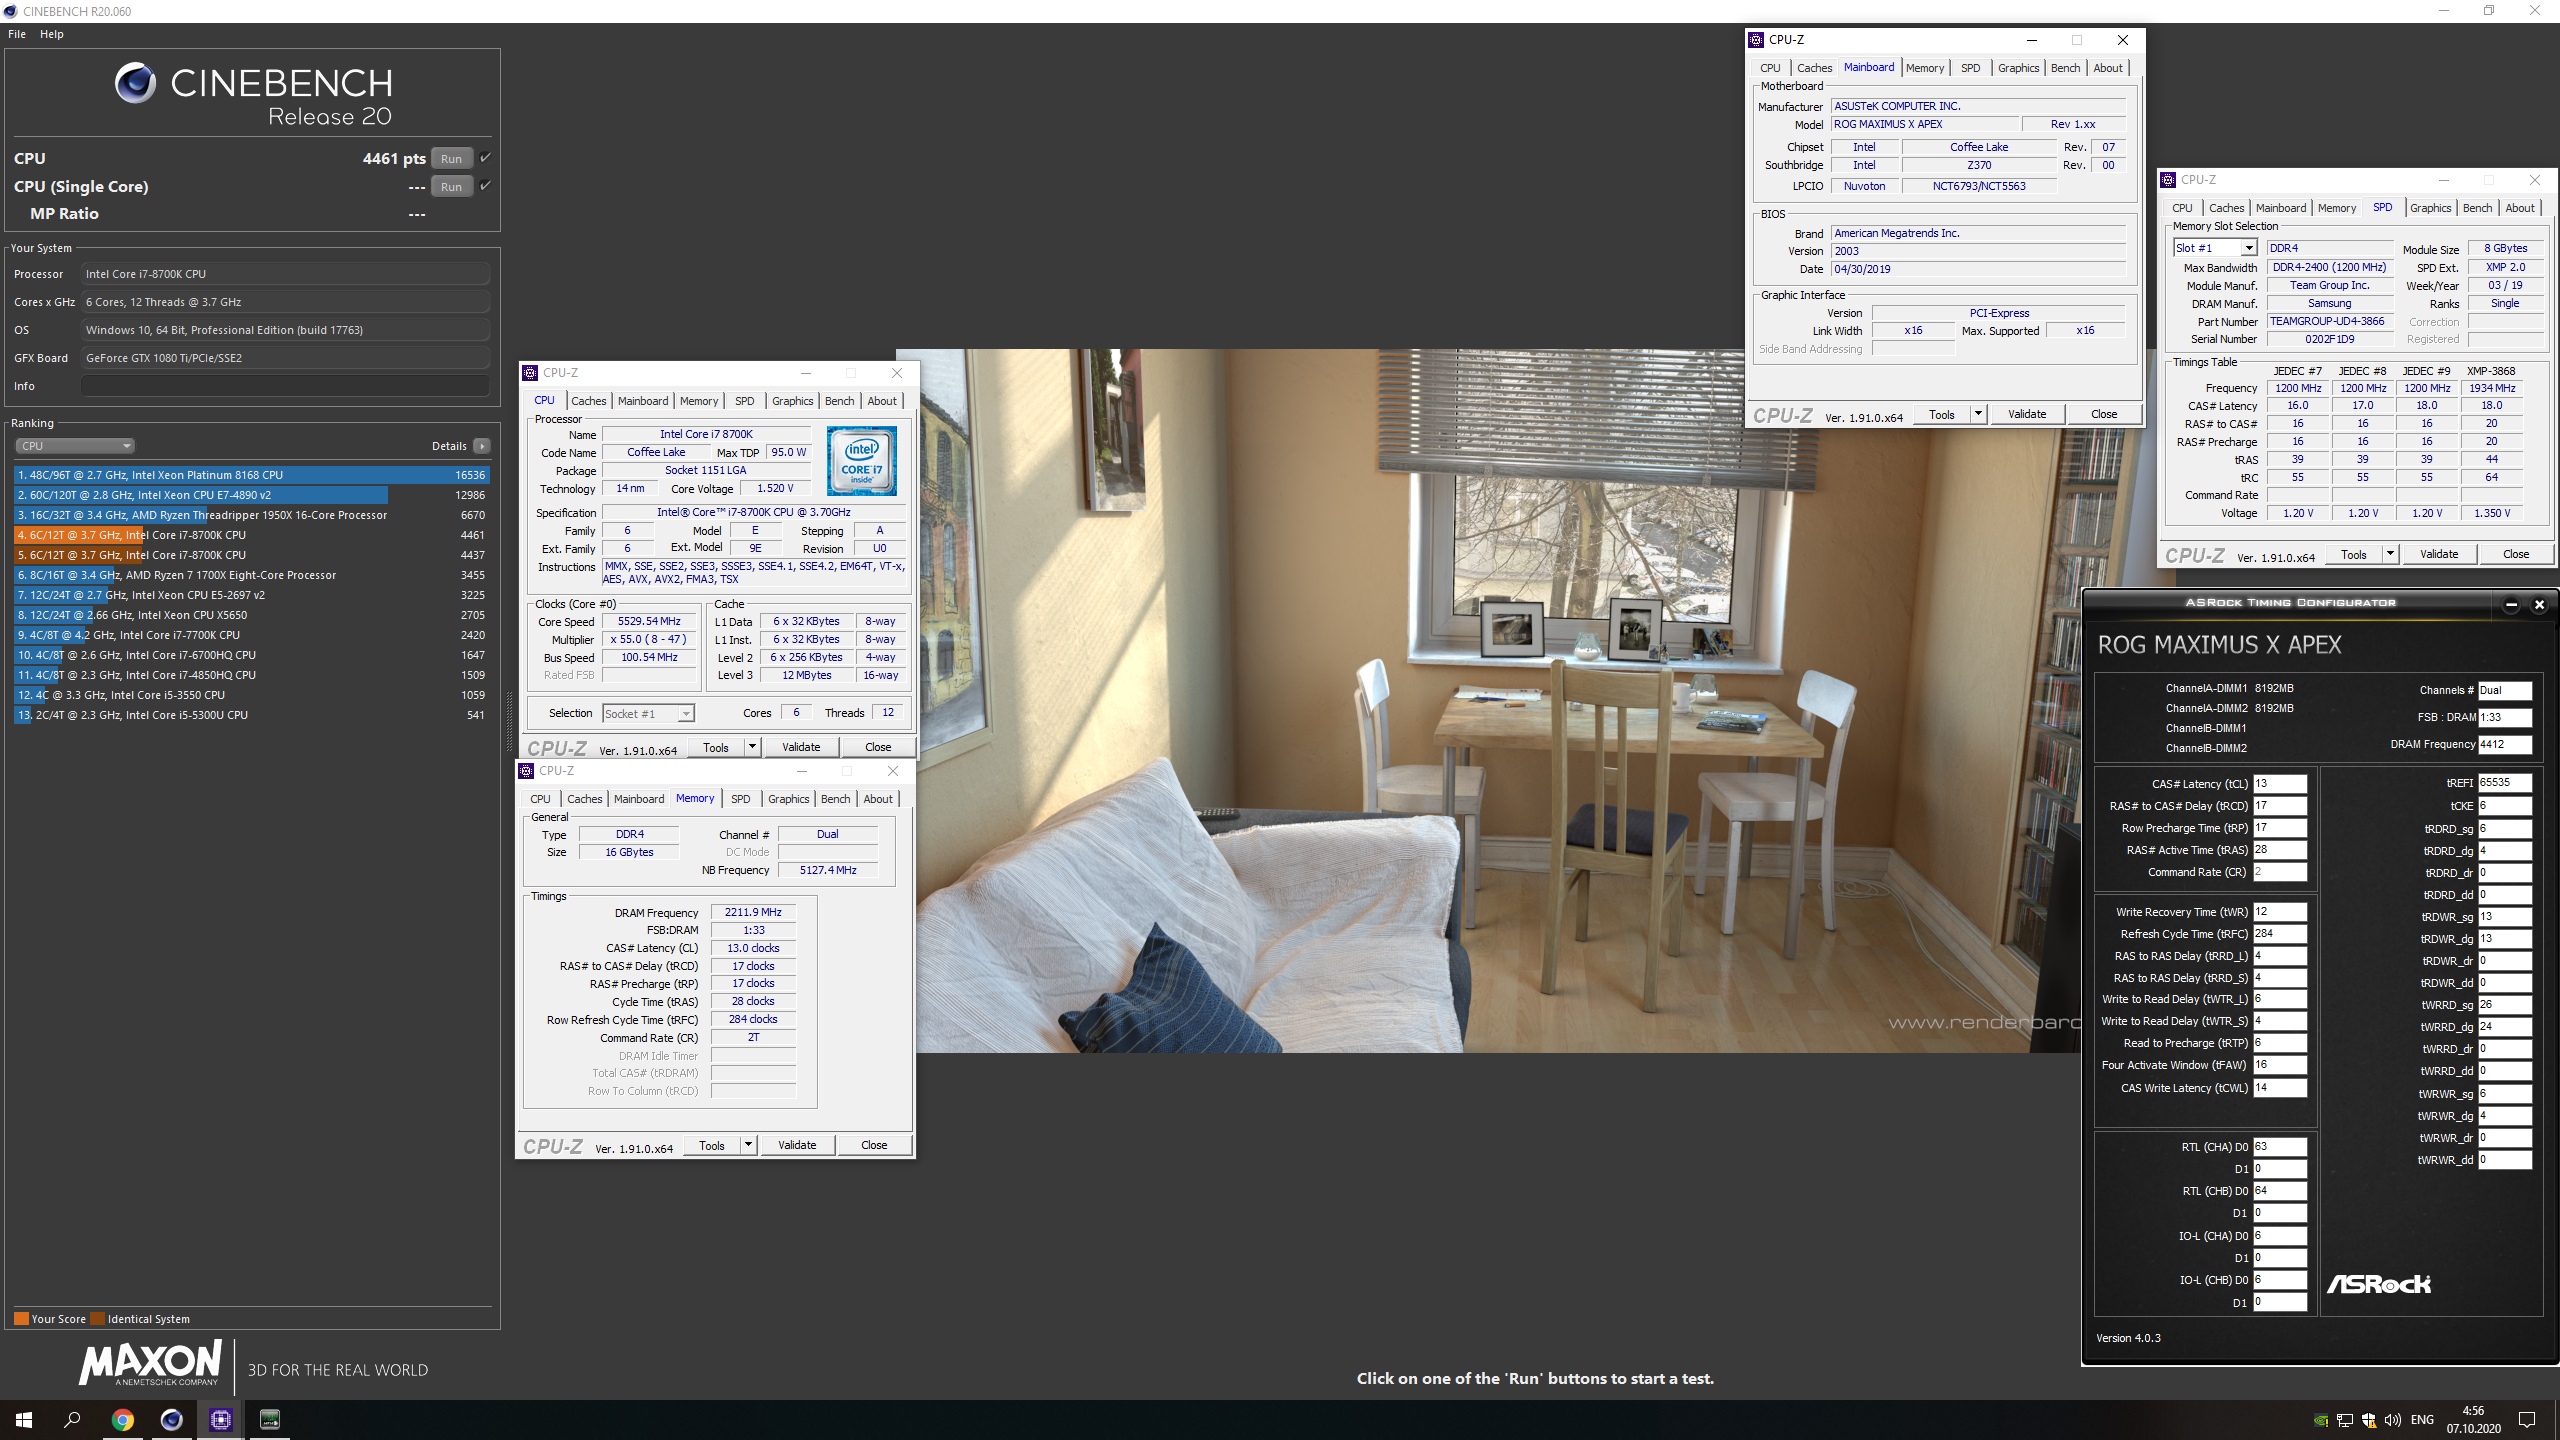2560x1440 pixels.
Task: Click the Intel Core i7 logo in CPU-Z
Action: pos(861,461)
